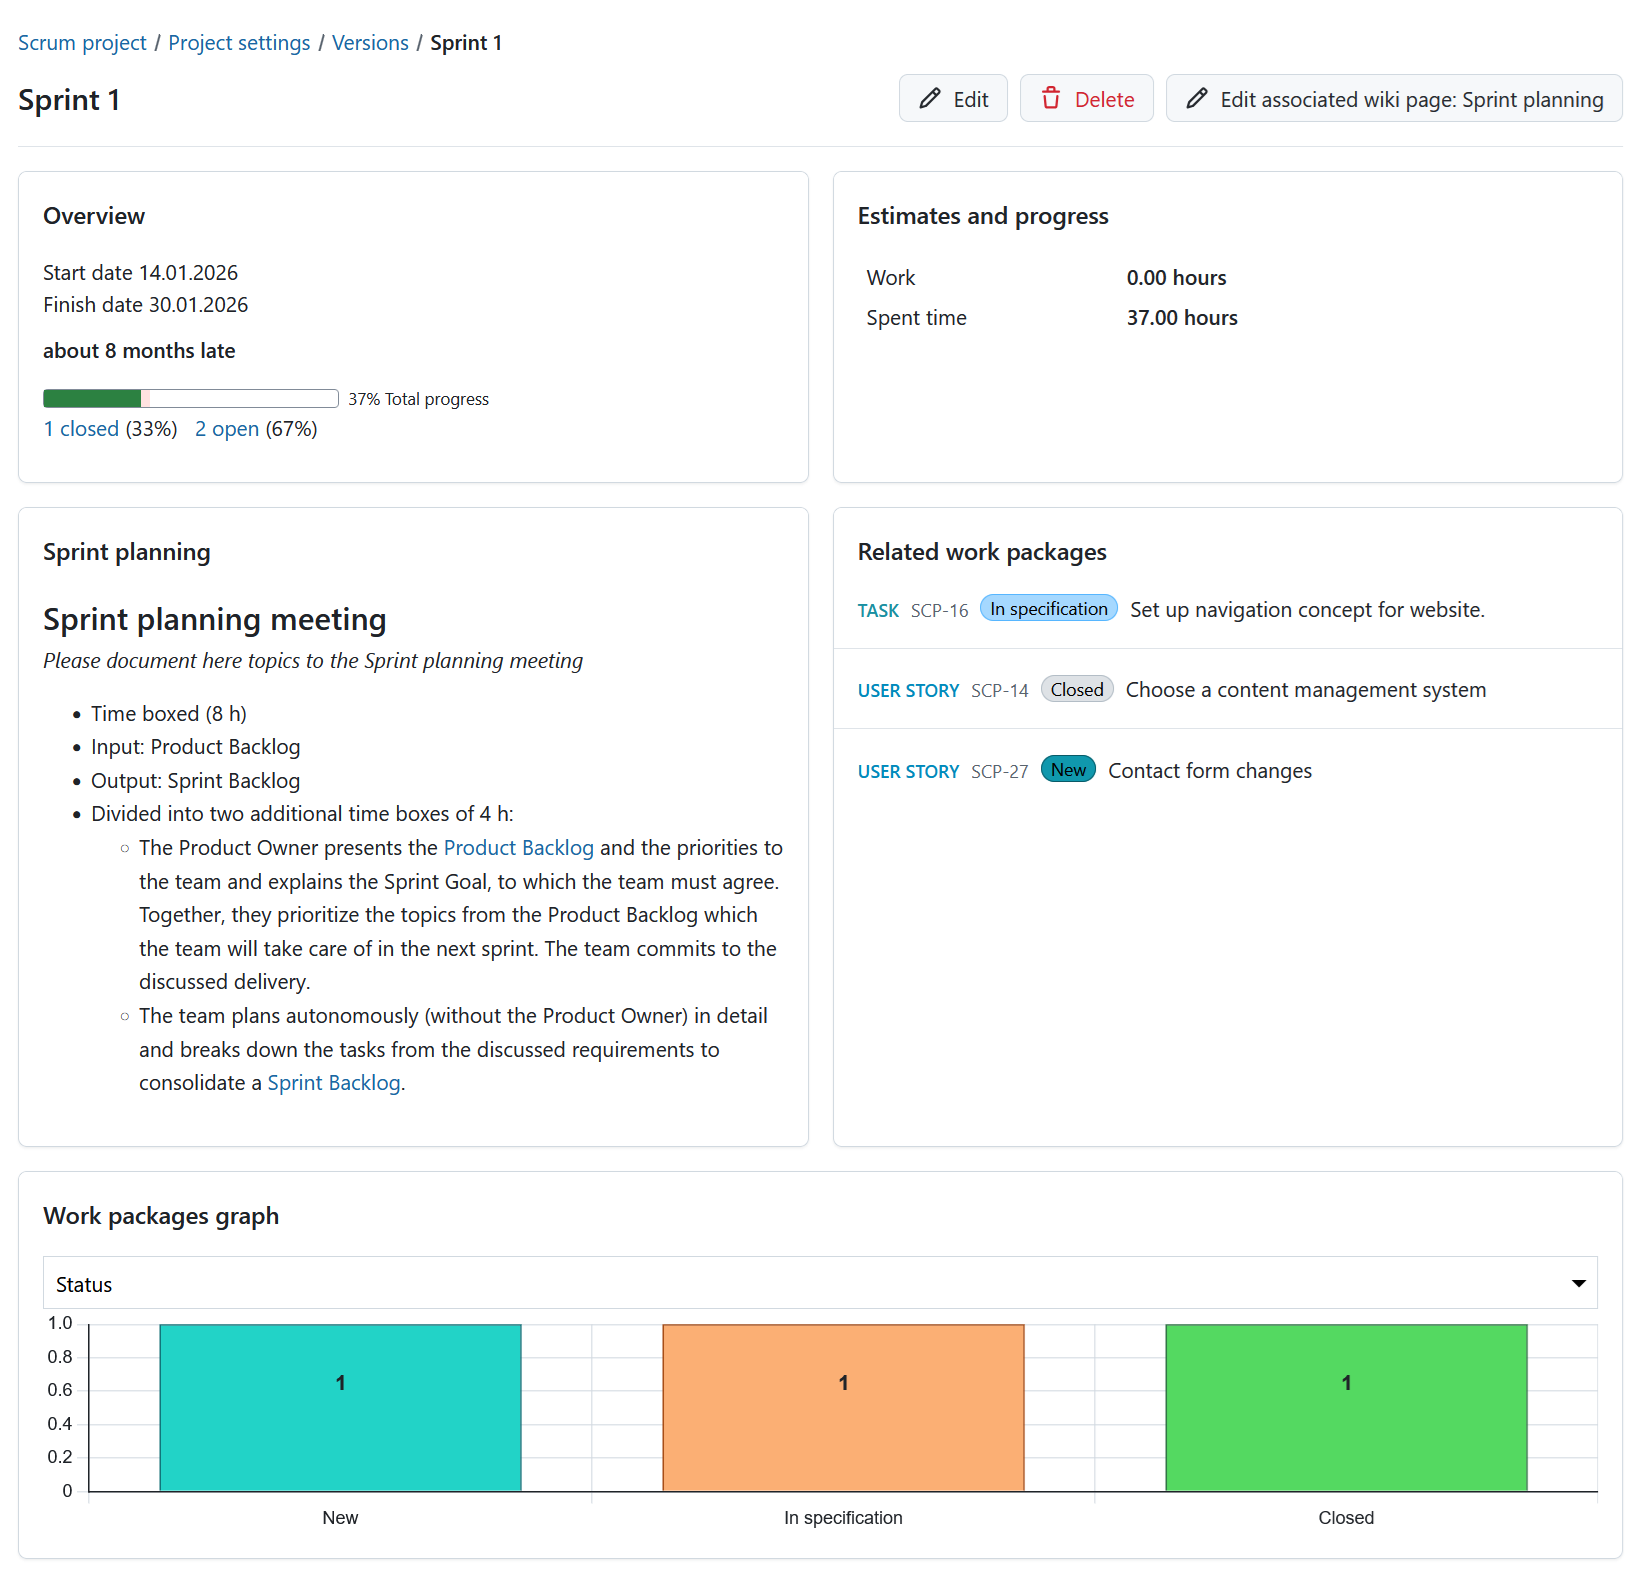Screen dimensions: 1638x1571
Task: Open USER STORY SCP-14
Action: pos(999,690)
